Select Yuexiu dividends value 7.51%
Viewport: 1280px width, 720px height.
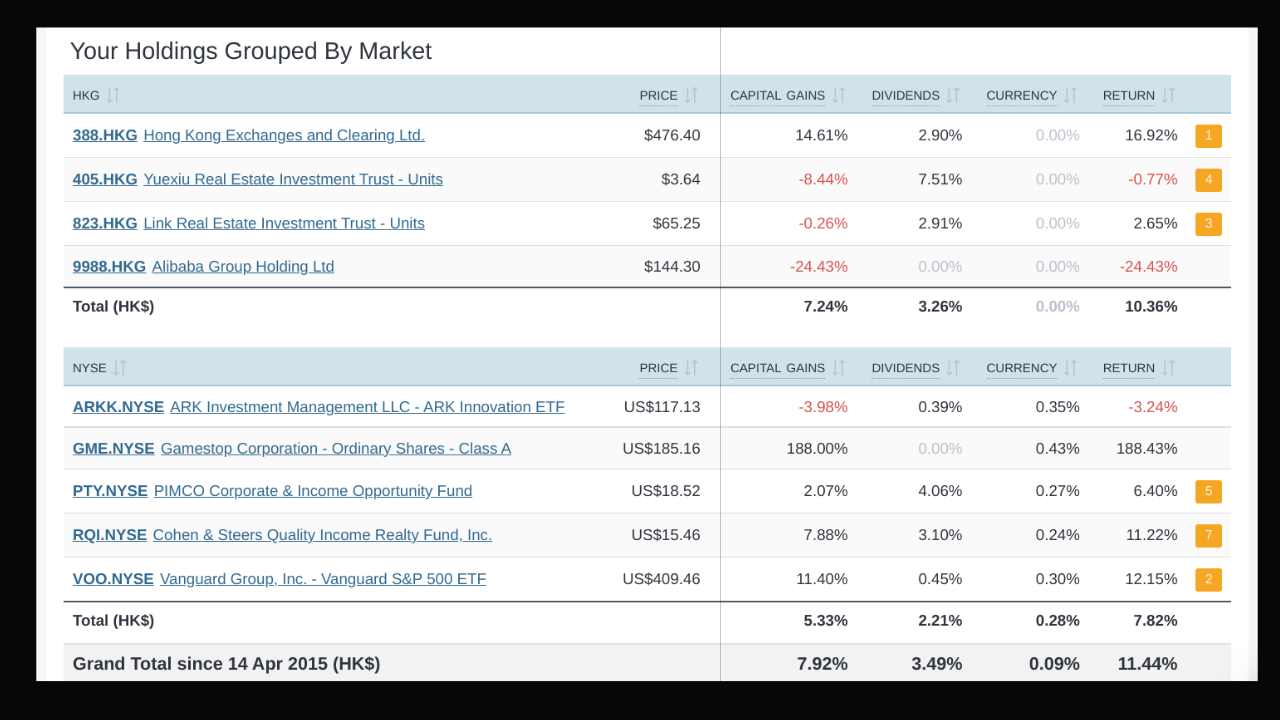940,180
